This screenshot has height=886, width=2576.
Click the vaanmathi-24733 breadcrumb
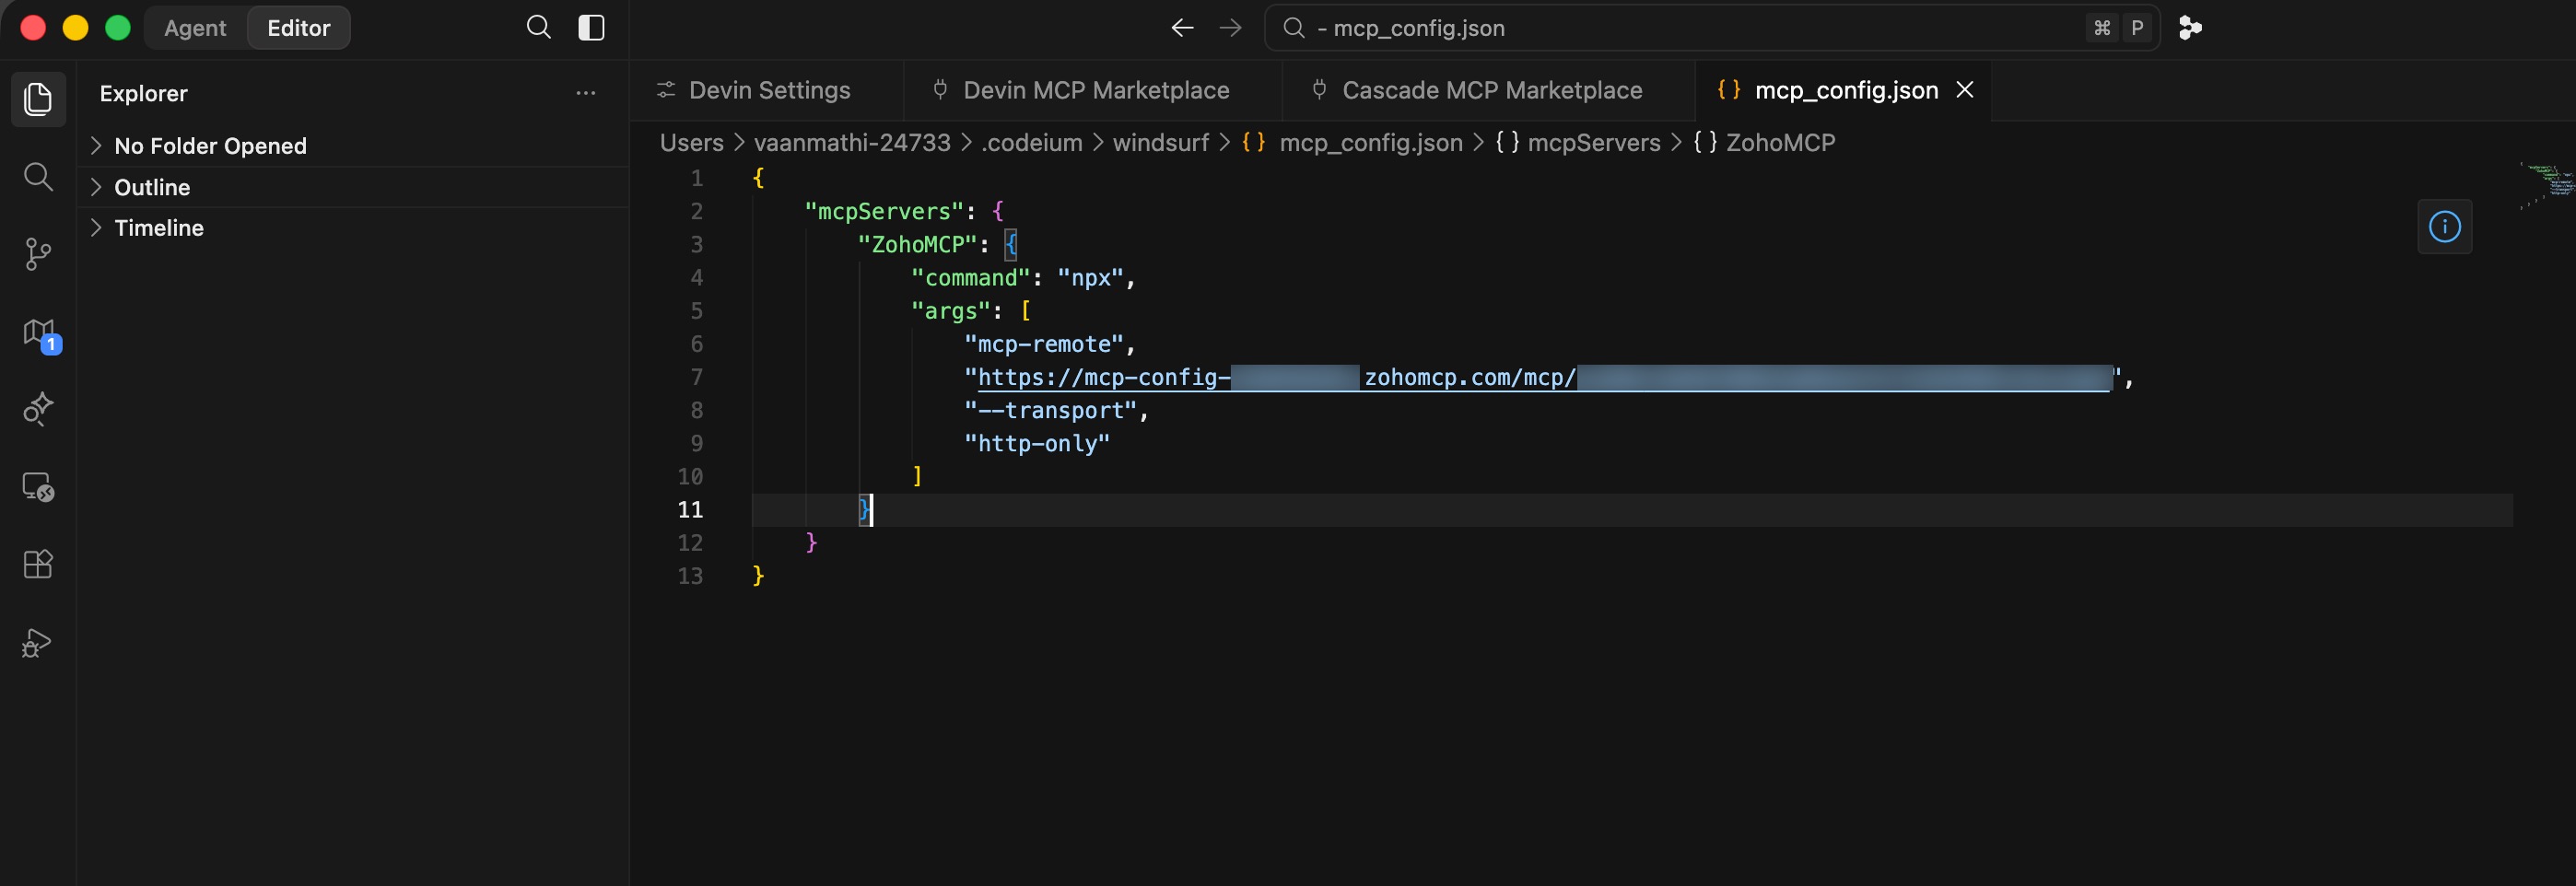coord(852,143)
